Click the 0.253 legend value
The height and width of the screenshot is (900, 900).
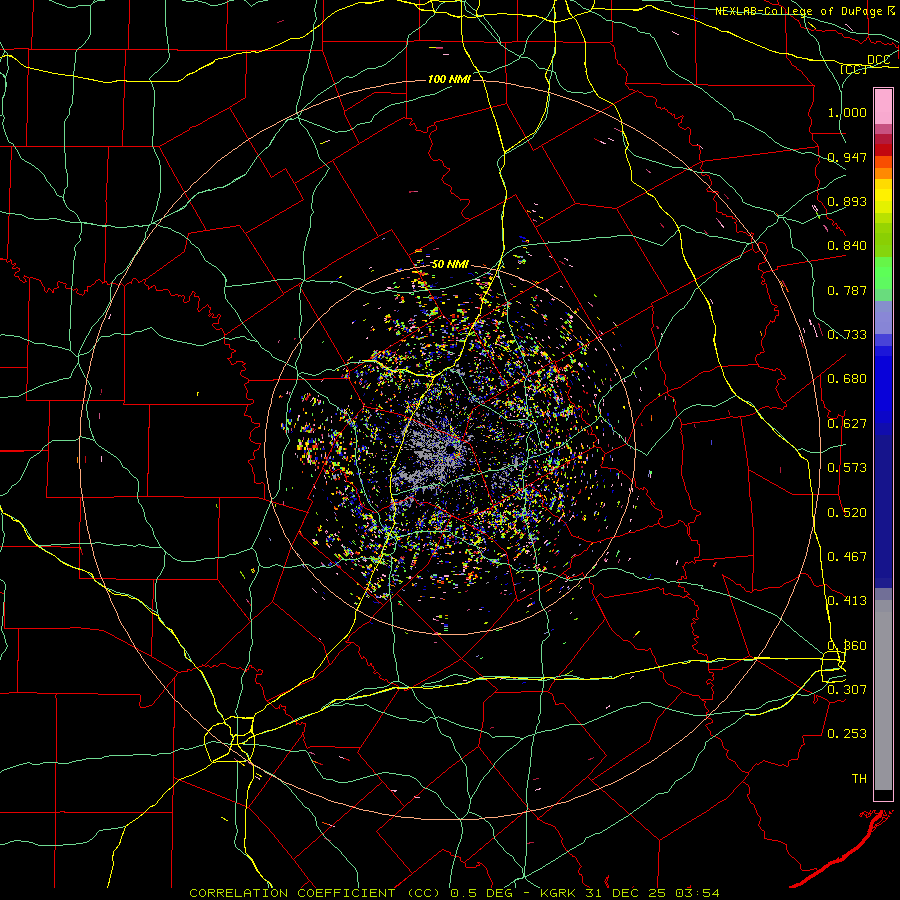tap(847, 734)
